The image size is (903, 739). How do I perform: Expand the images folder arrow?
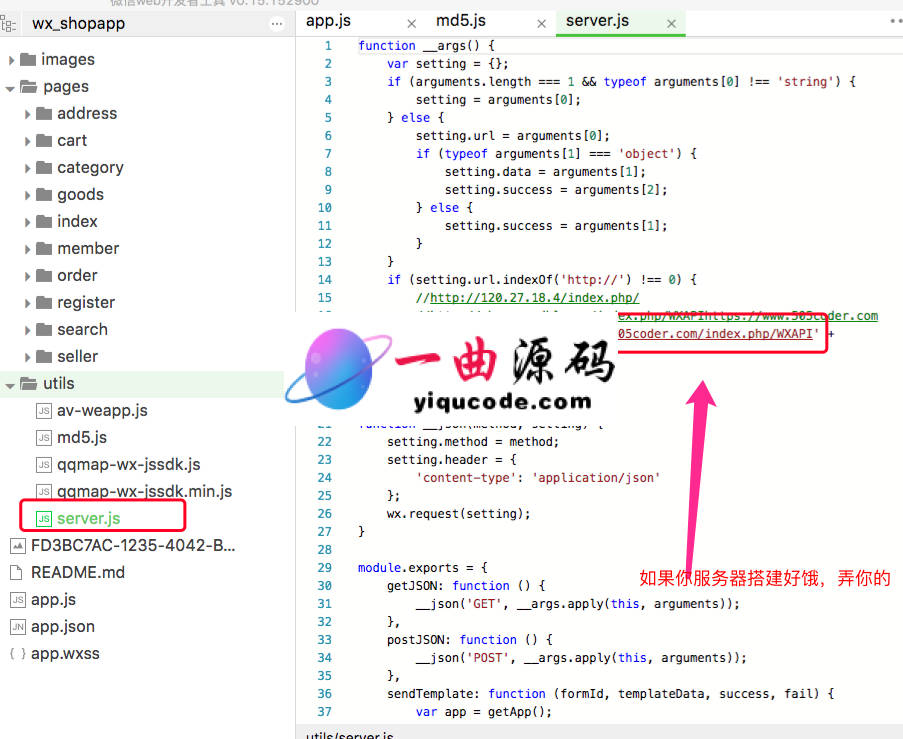coord(12,60)
